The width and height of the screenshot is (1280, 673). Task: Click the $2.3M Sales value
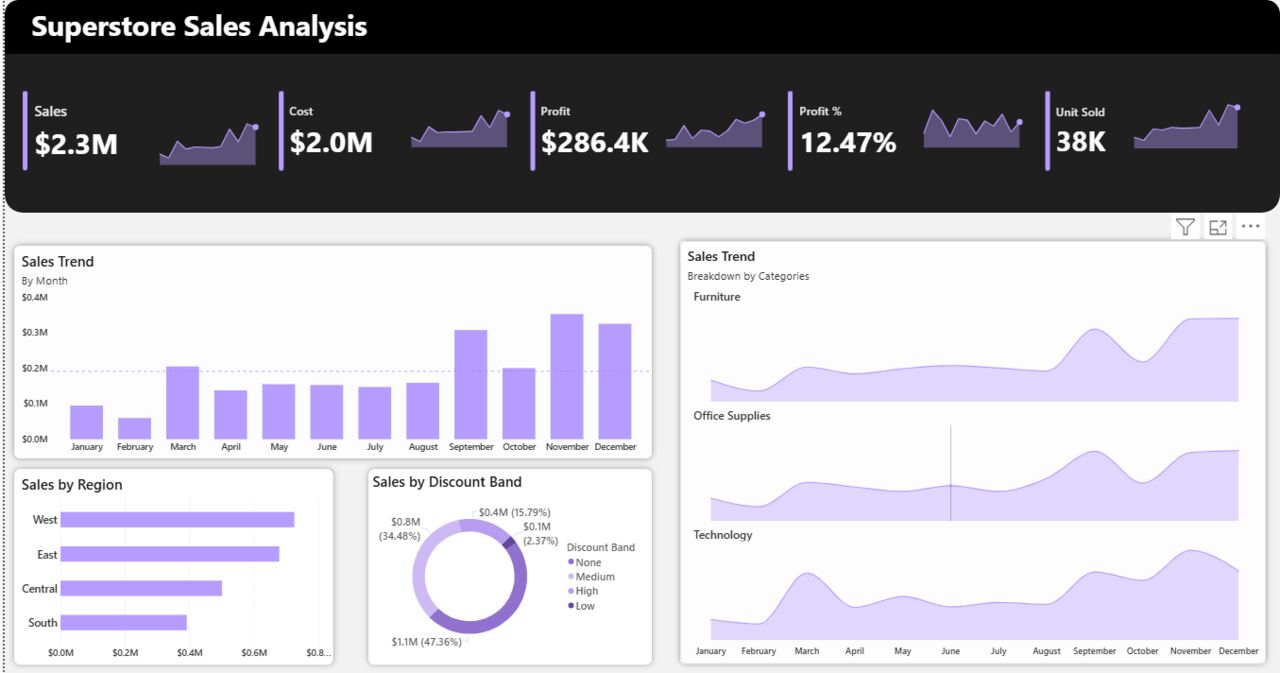76,143
